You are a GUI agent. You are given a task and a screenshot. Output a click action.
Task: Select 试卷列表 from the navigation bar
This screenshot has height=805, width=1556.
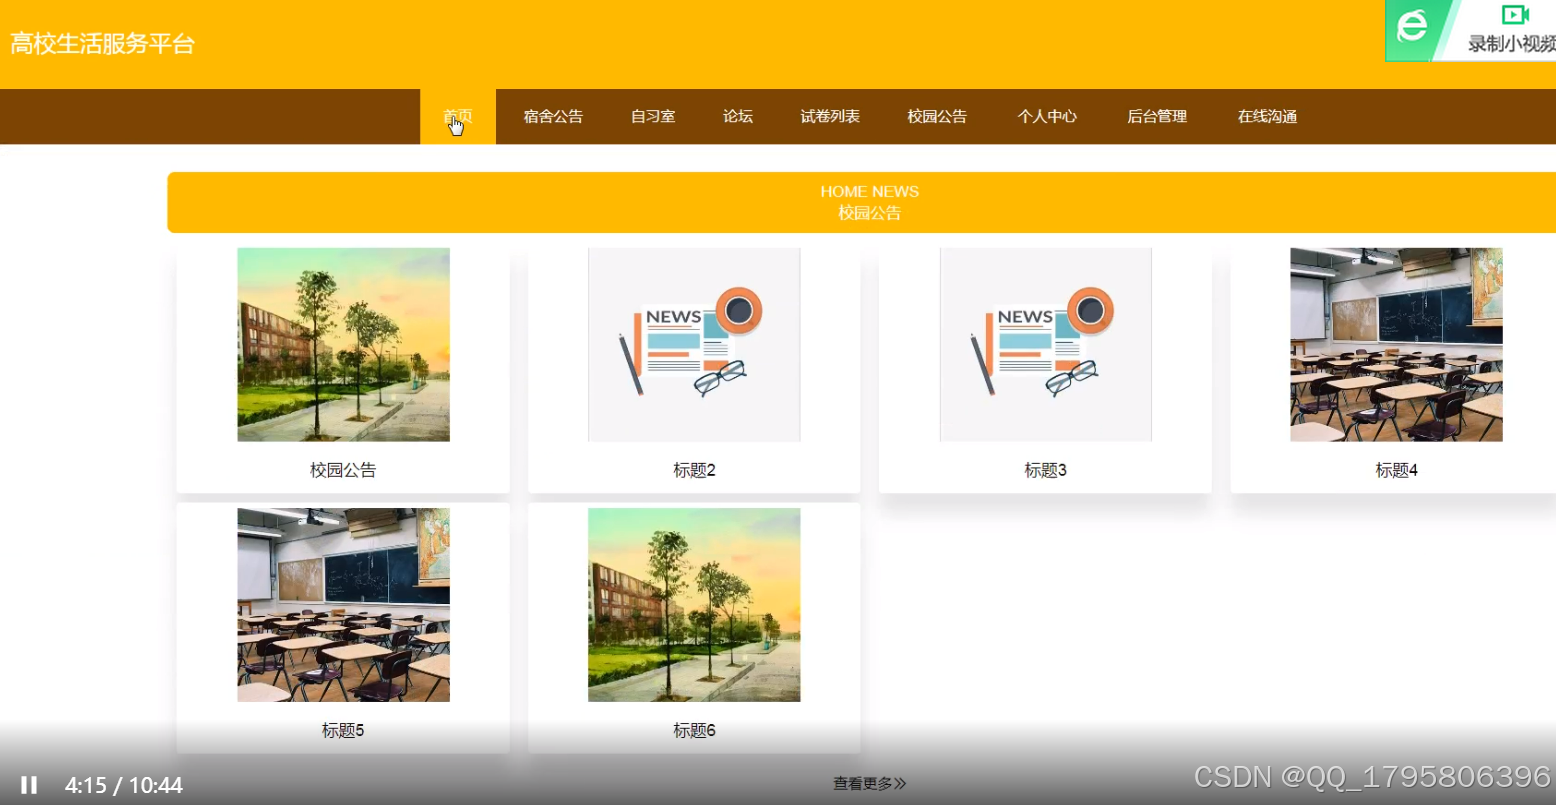pos(829,116)
